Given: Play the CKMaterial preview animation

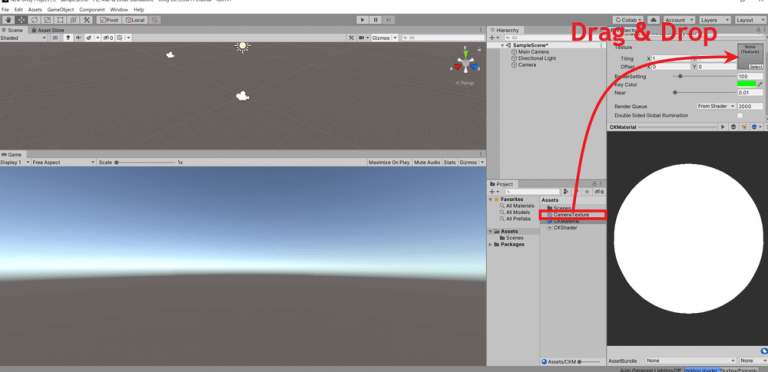Looking at the screenshot, I should (x=722, y=127).
